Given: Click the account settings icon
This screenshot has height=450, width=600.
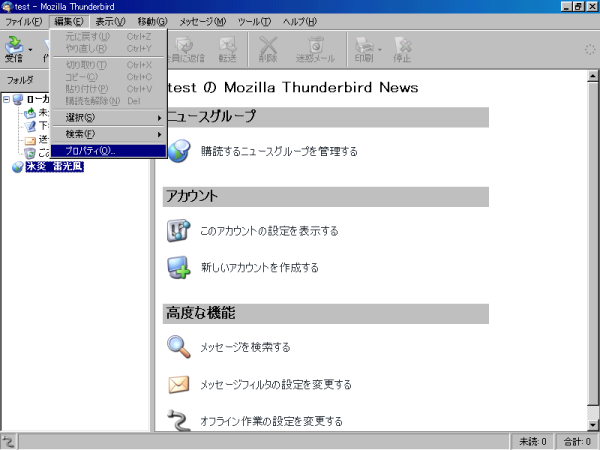Looking at the screenshot, I should 179,231.
